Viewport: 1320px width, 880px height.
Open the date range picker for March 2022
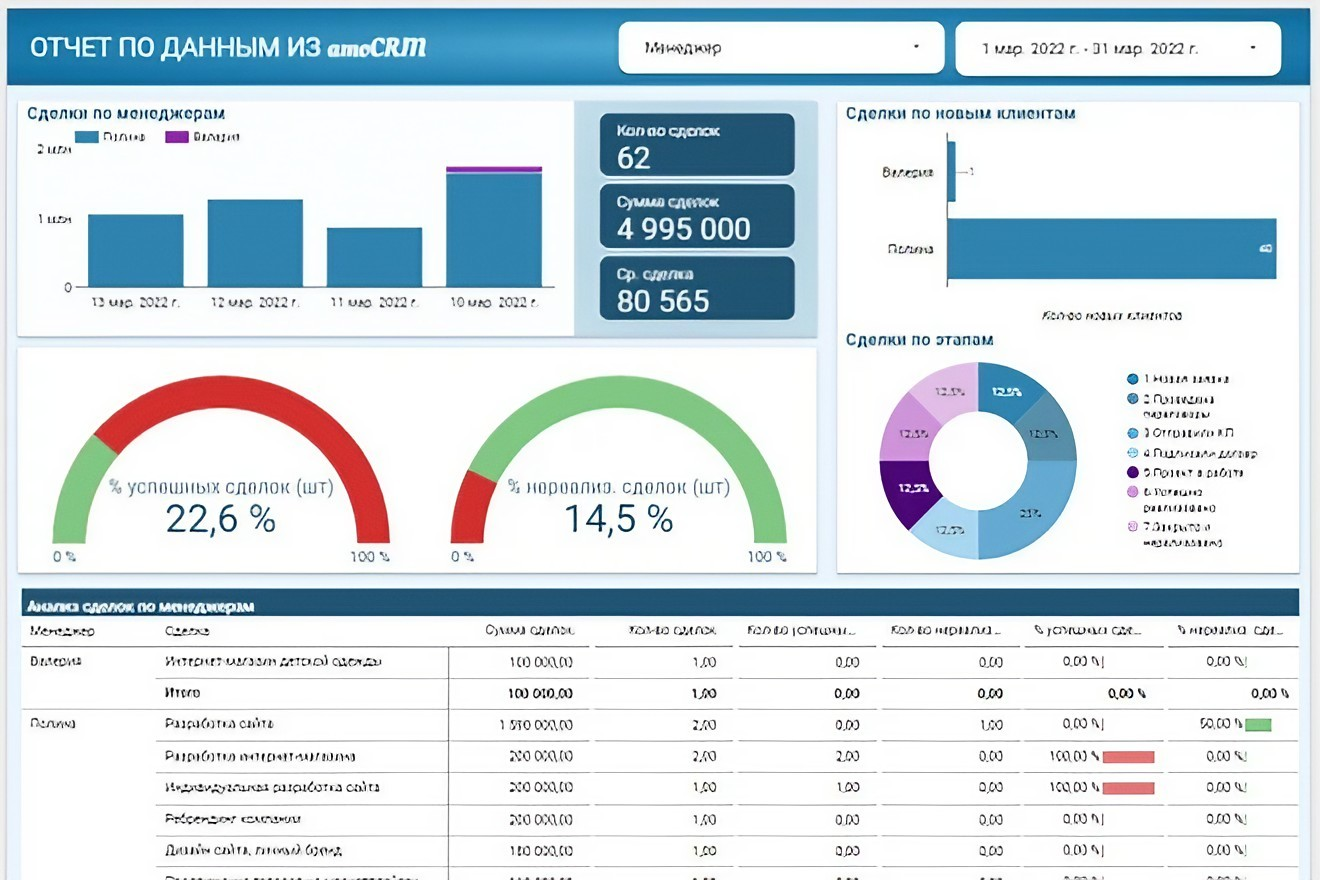[x=1117, y=48]
